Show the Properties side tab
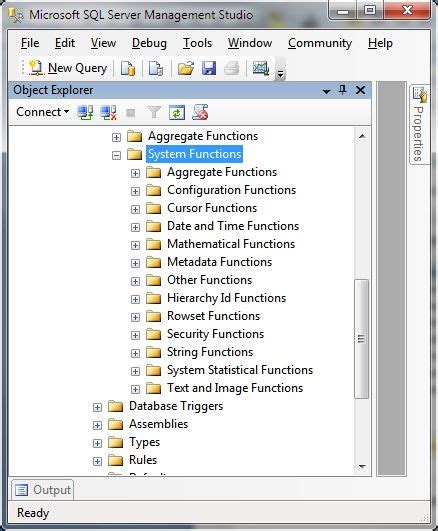The image size is (438, 531). point(419,125)
